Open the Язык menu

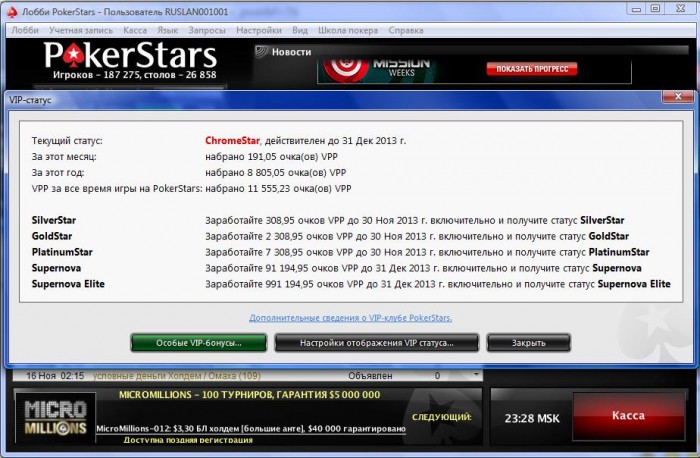pos(167,30)
